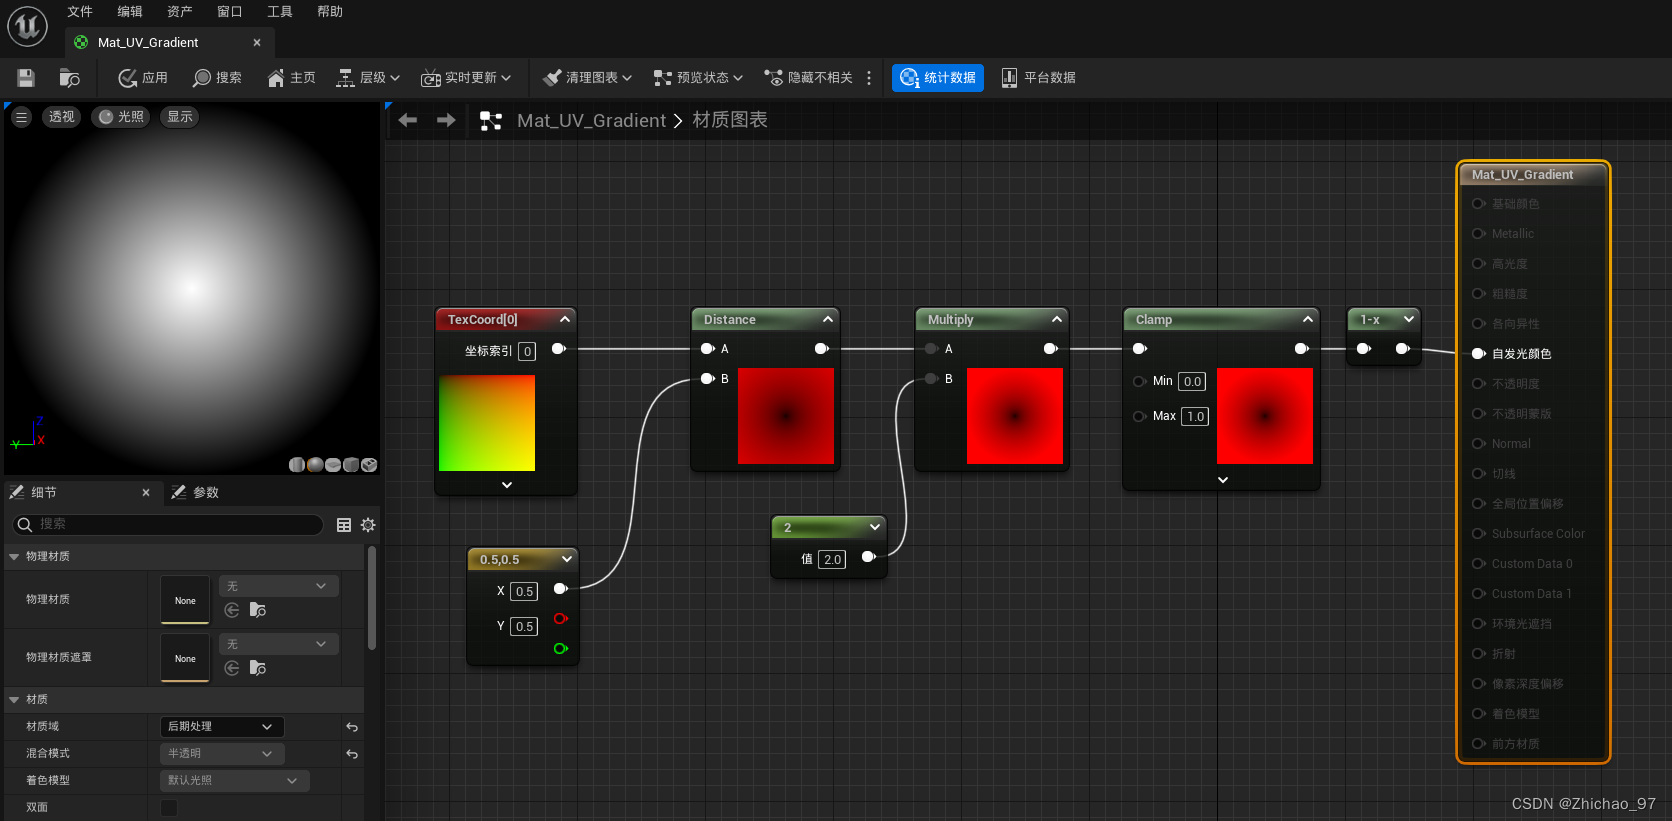
Task: Click the Unreal Engine logo icon
Action: tap(27, 26)
